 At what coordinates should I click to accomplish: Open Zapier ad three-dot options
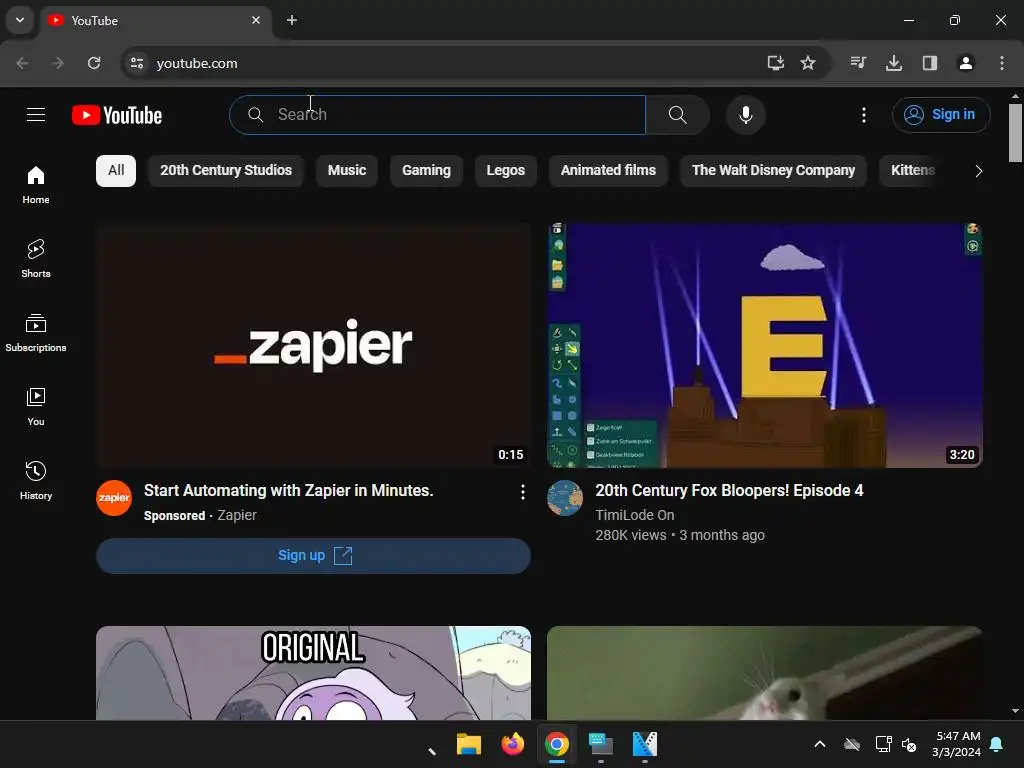pos(522,492)
